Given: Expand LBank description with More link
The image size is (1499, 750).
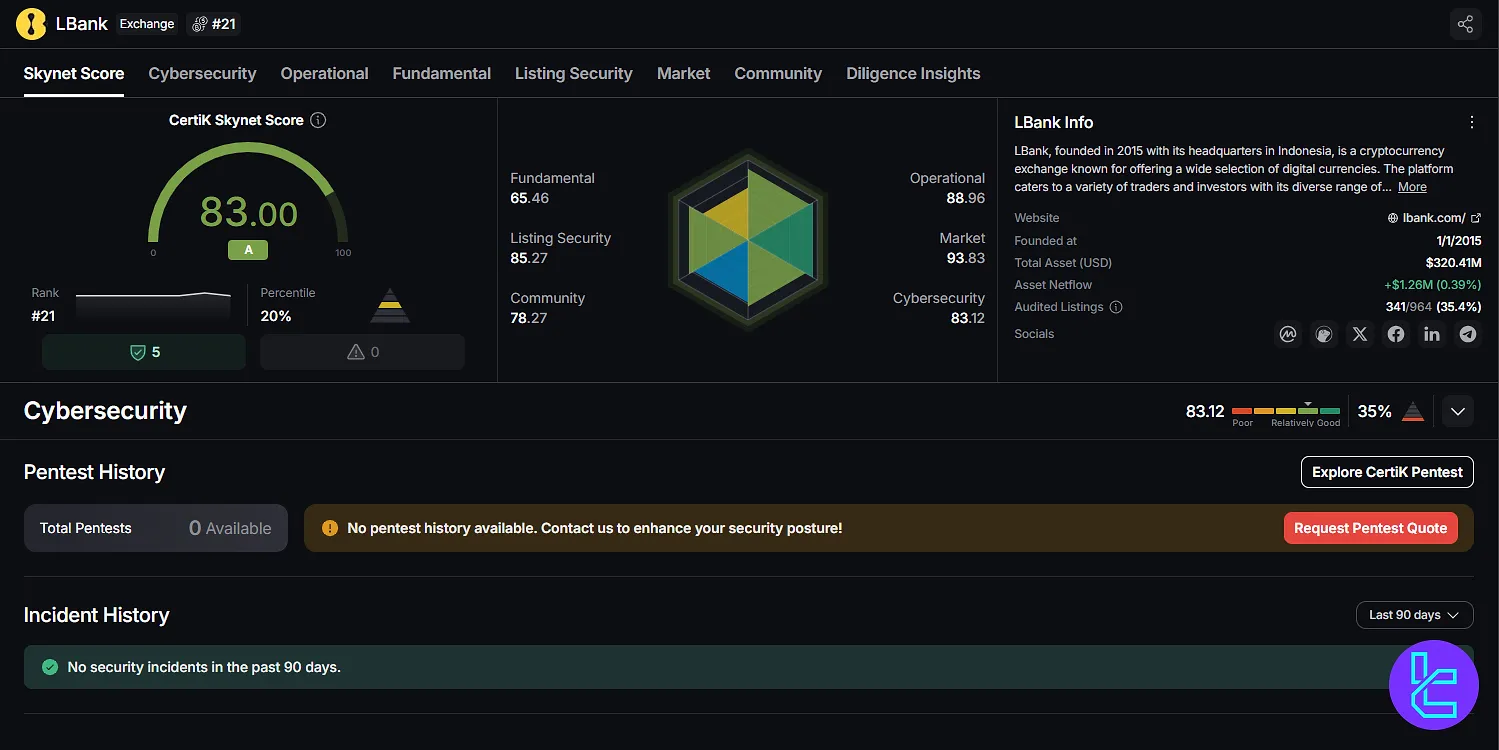Looking at the screenshot, I should click(1412, 187).
